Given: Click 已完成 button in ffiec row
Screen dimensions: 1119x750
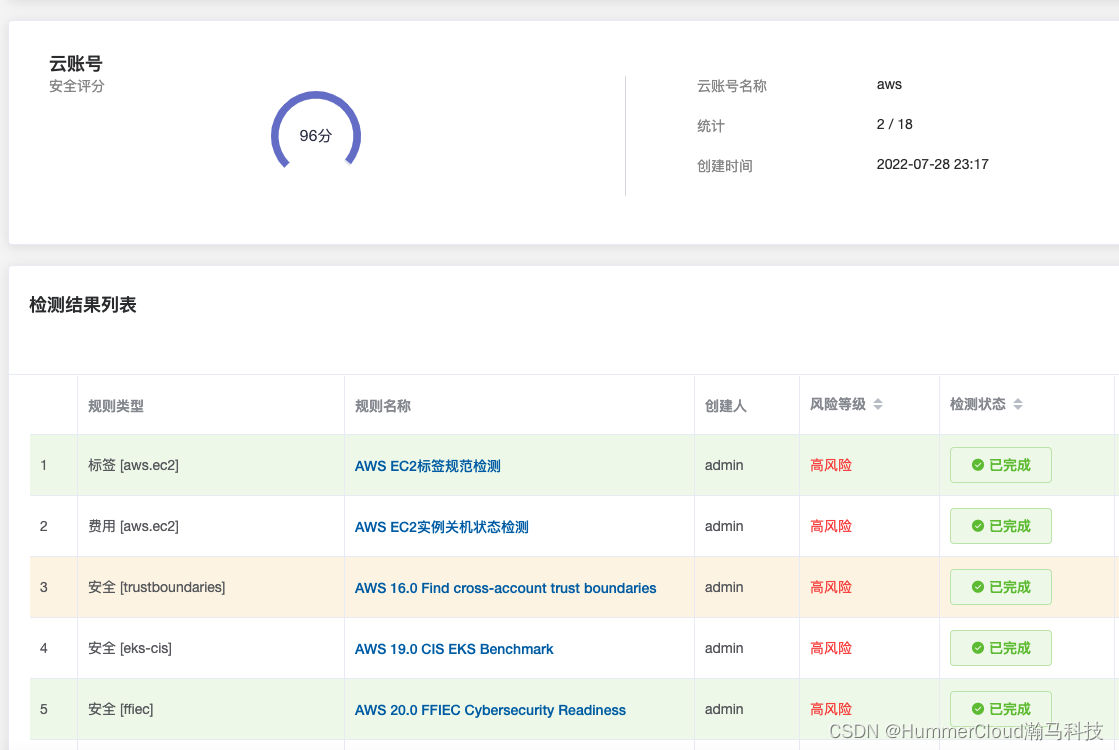Looking at the screenshot, I should click(x=1001, y=709).
